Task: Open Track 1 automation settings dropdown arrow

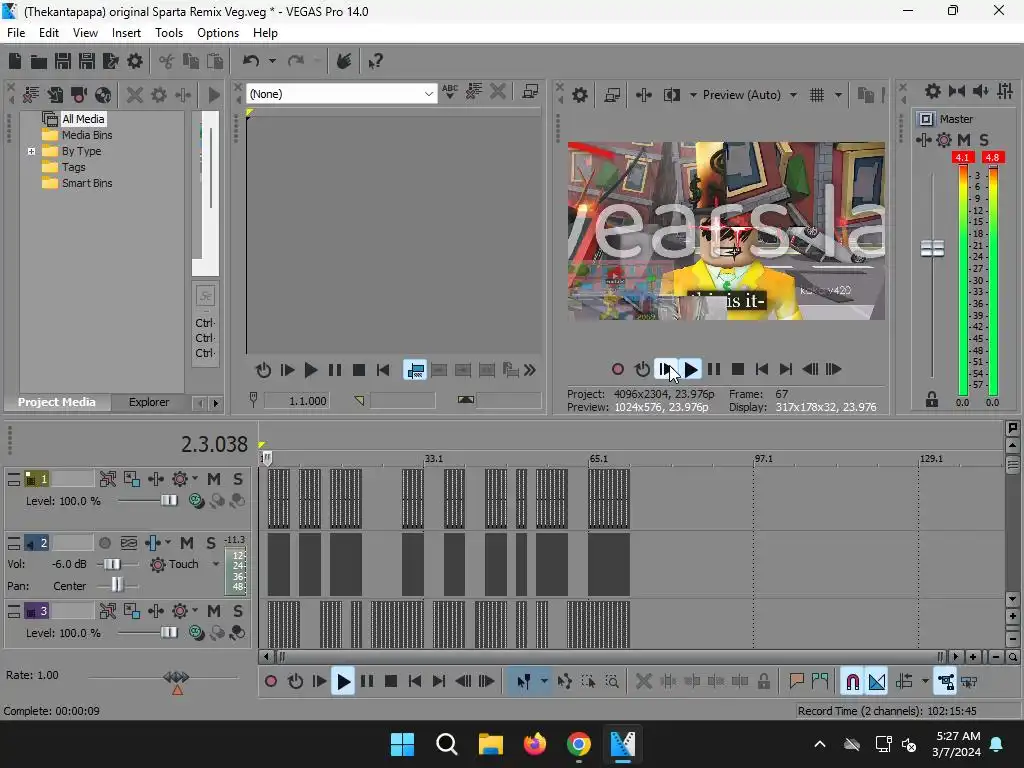Action: point(195,479)
